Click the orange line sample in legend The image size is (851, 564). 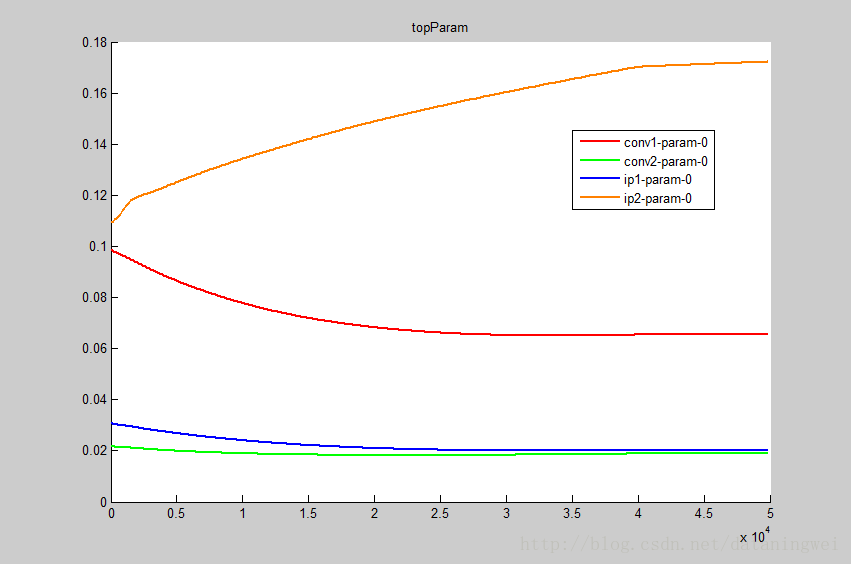pyautogui.click(x=600, y=197)
